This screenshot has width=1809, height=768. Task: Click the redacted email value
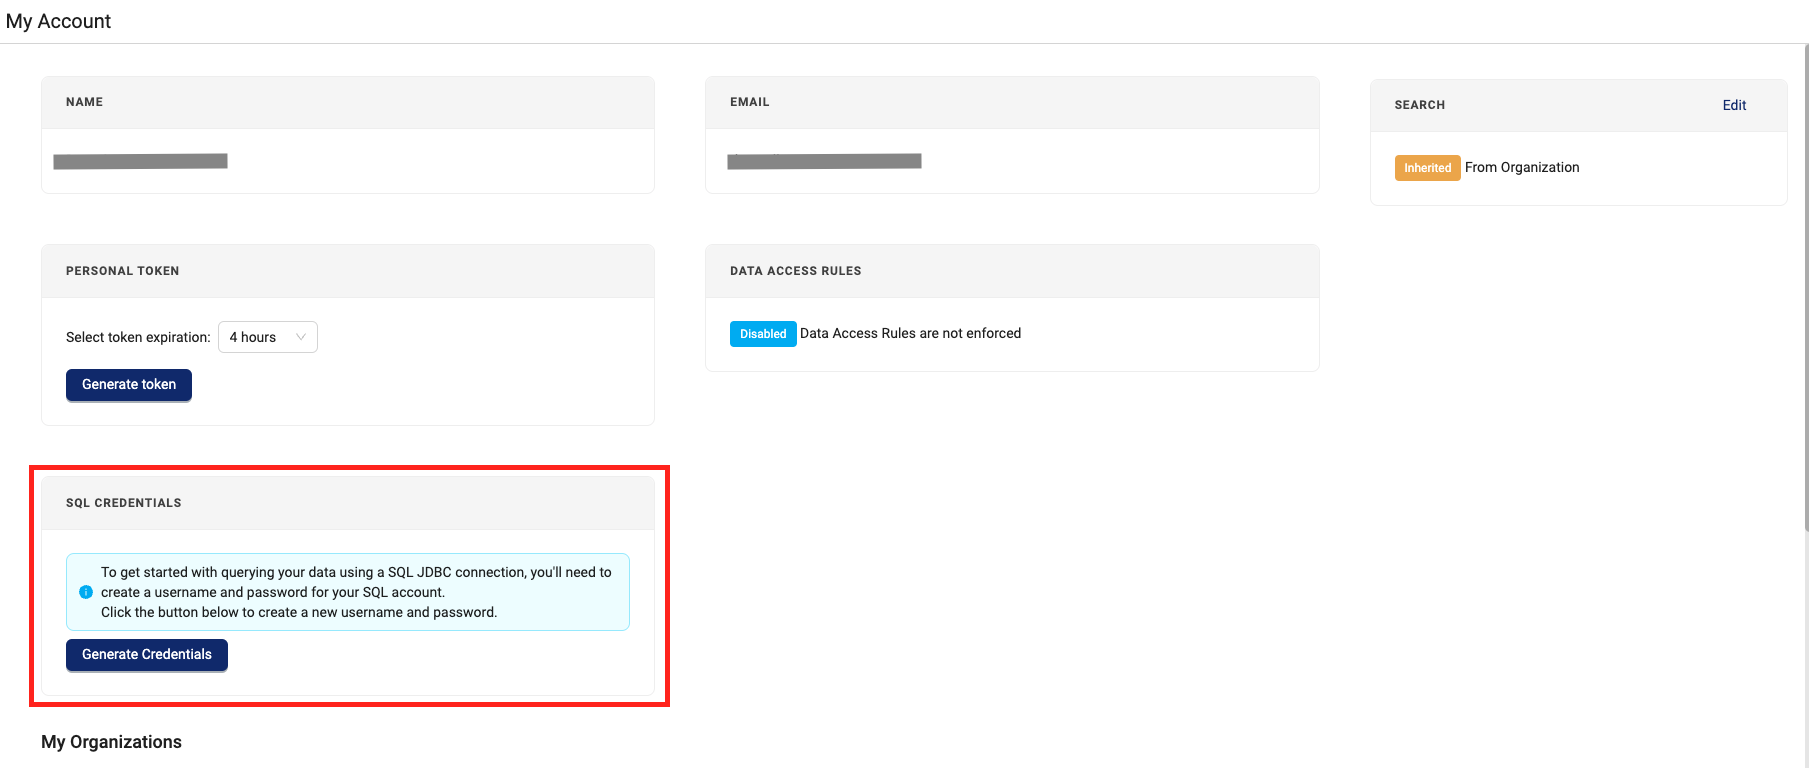click(824, 161)
